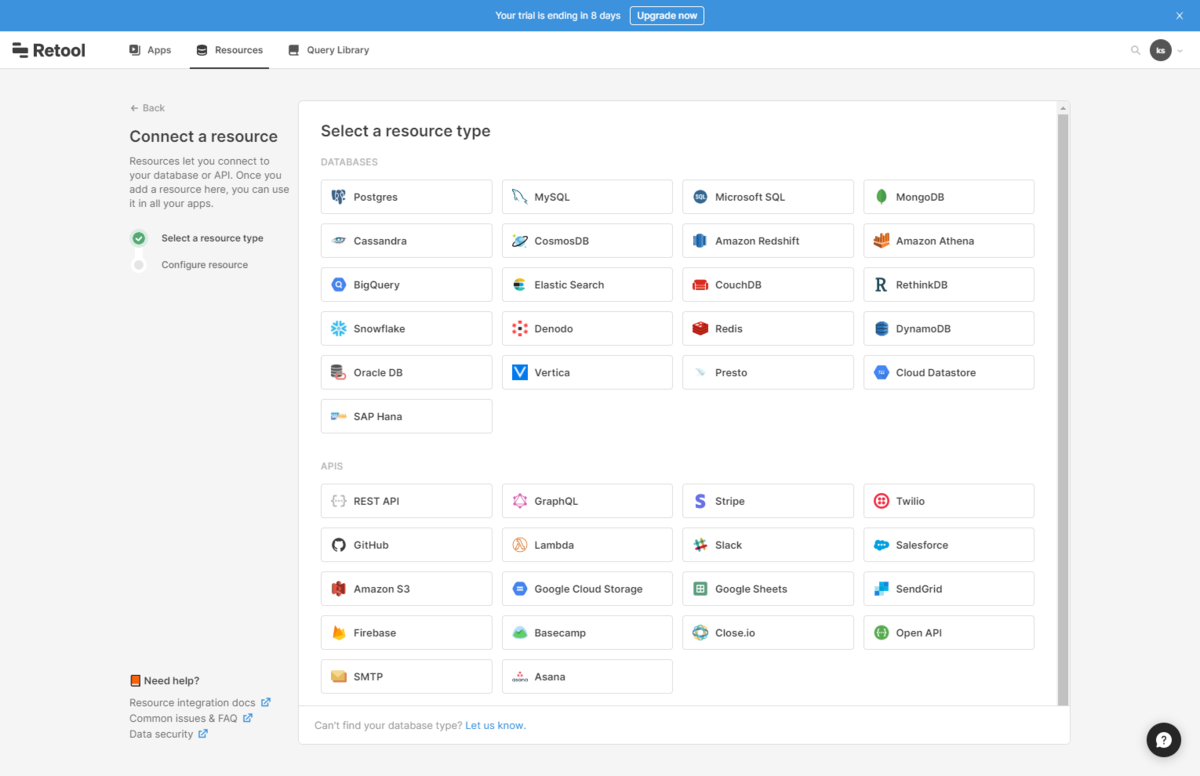Click the Cassandra eye icon
The height and width of the screenshot is (776, 1200).
click(339, 241)
